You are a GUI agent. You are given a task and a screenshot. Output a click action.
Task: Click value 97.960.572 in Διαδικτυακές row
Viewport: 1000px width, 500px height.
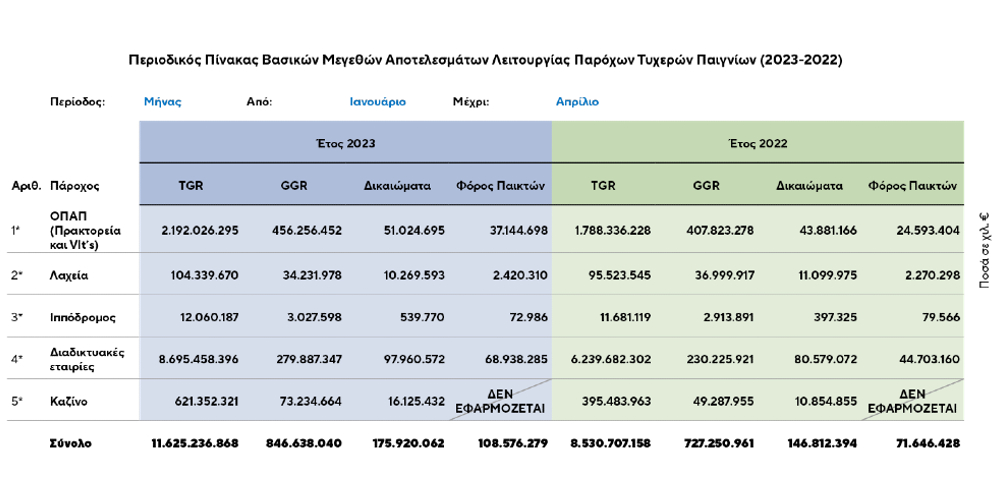point(414,359)
